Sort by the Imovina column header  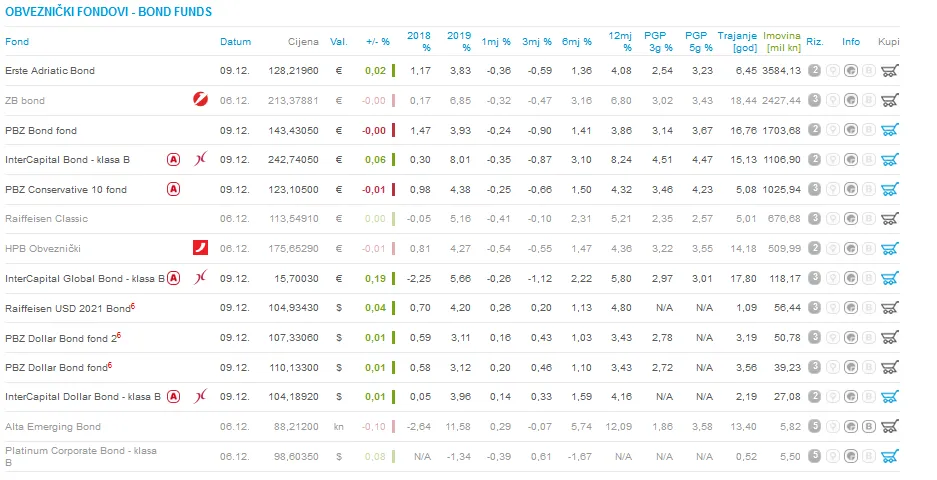[782, 41]
